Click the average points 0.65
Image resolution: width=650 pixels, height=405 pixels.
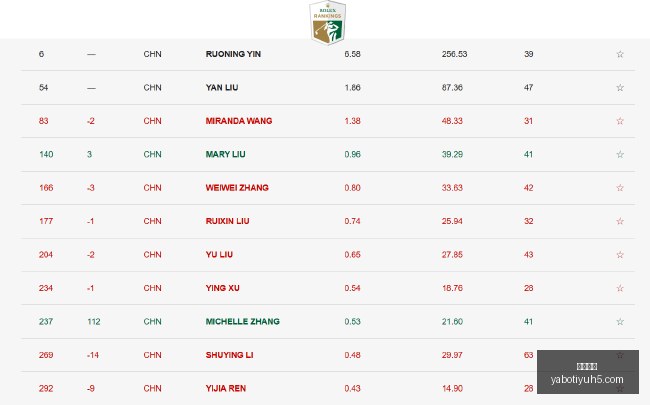pyautogui.click(x=352, y=255)
